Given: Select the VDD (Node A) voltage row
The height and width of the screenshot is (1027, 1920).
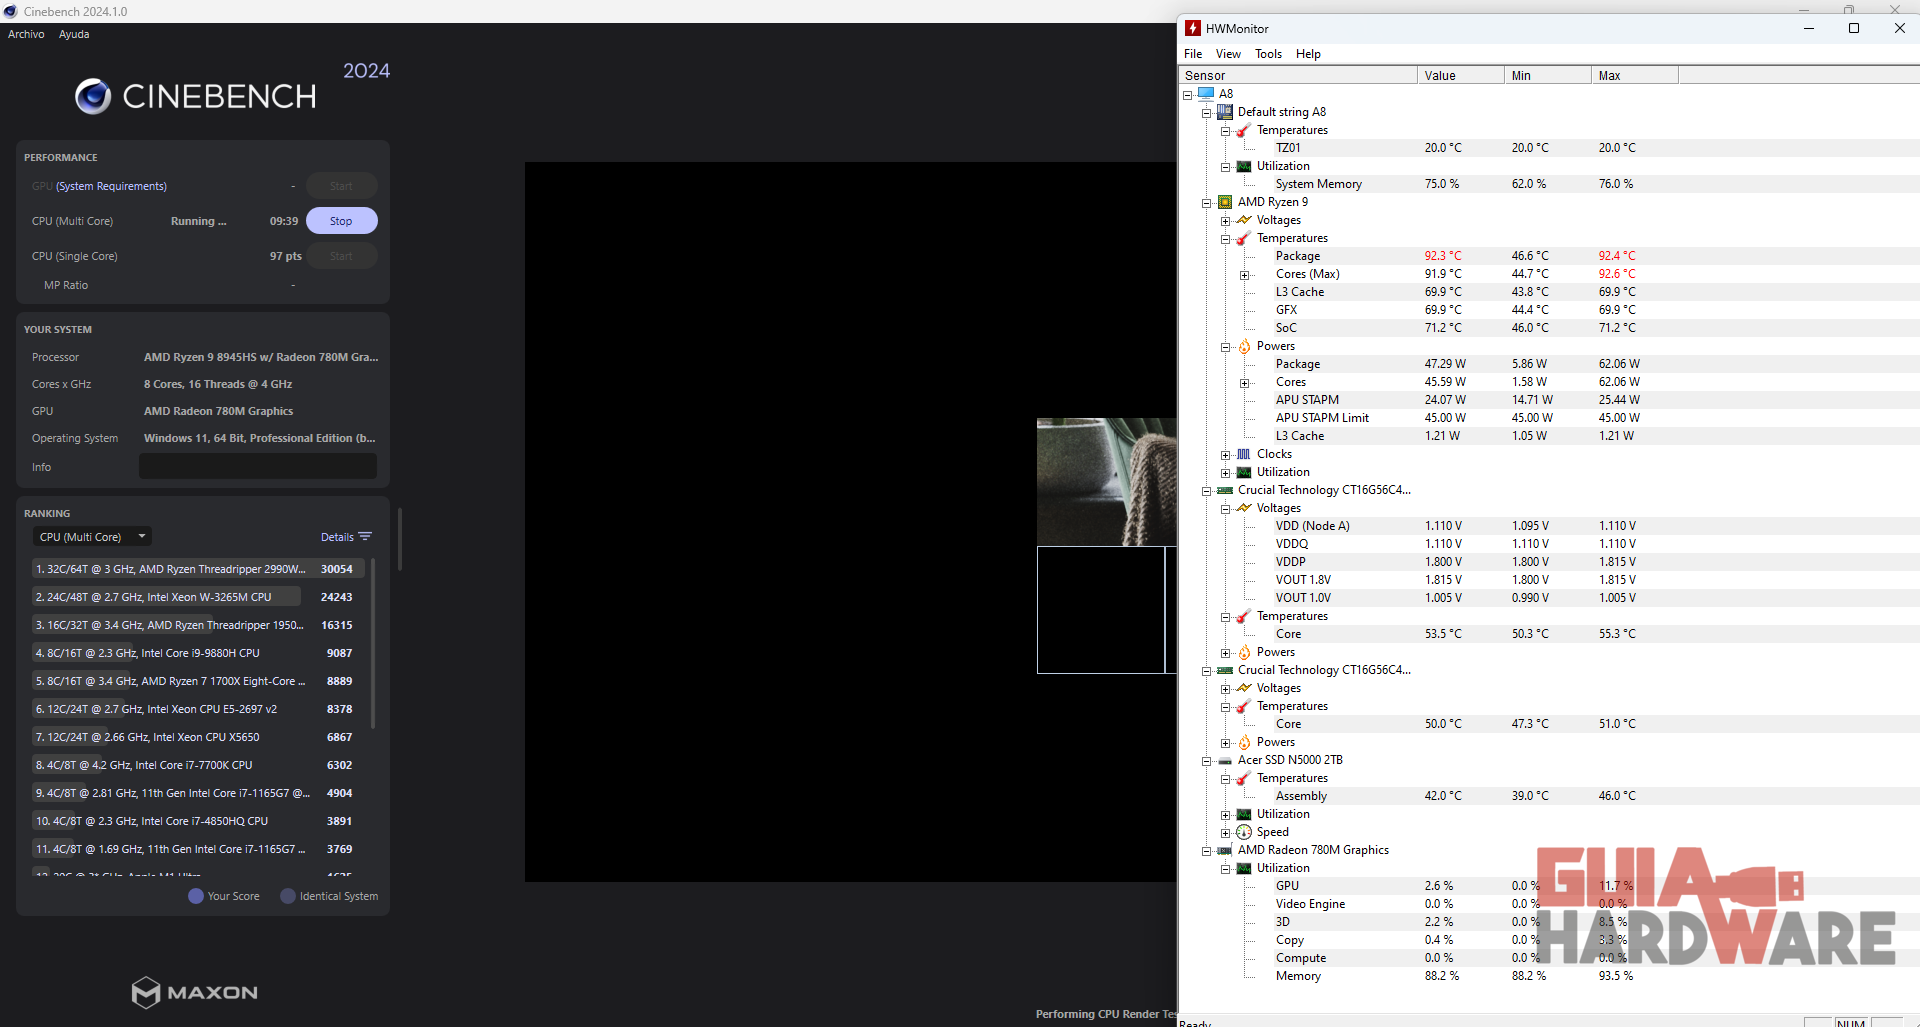Looking at the screenshot, I should tap(1550, 526).
